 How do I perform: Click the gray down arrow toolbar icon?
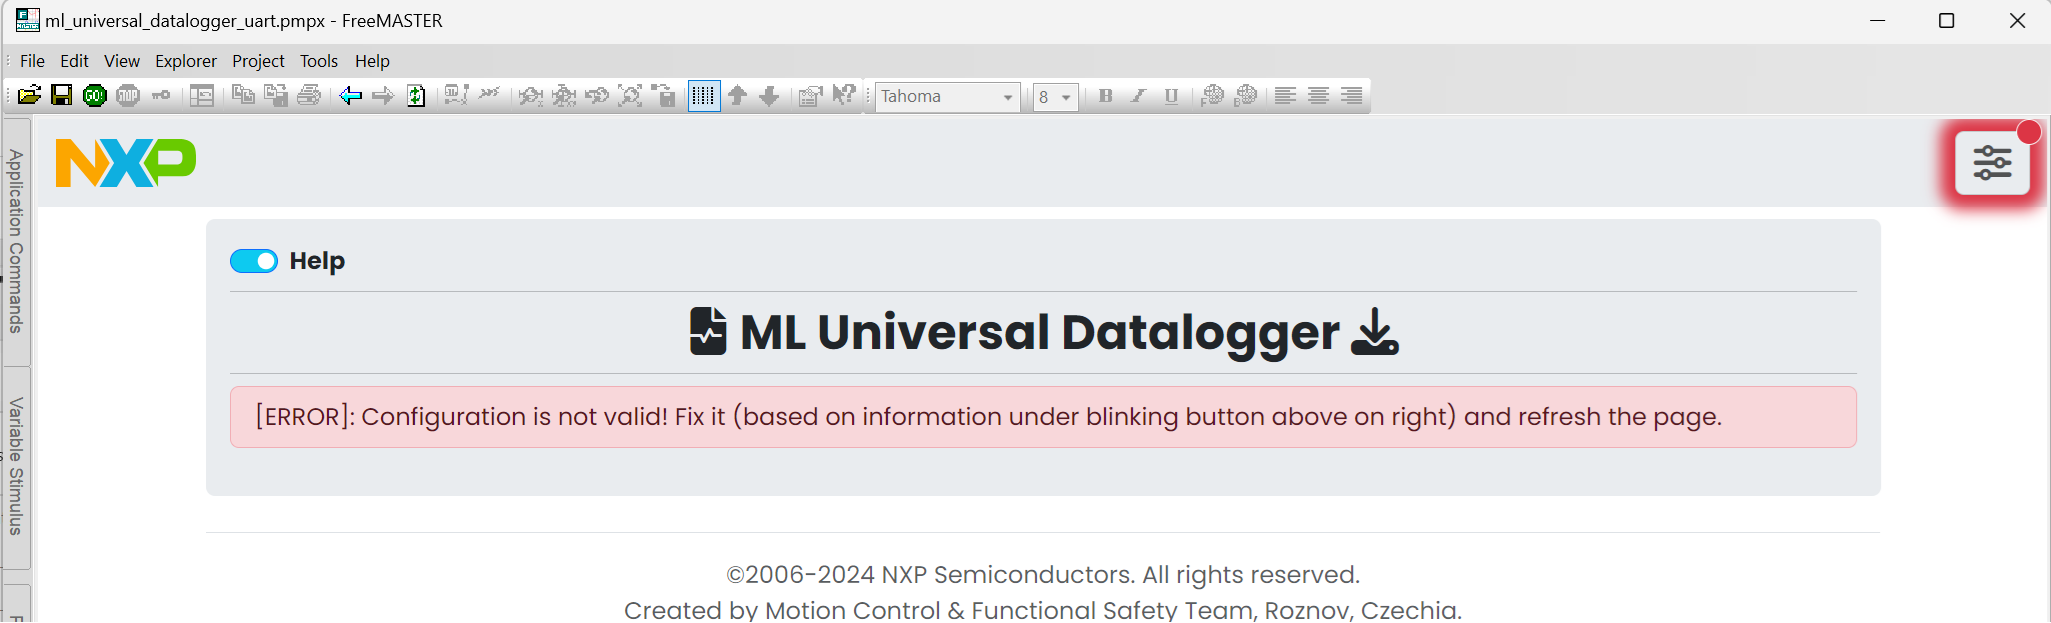point(769,96)
